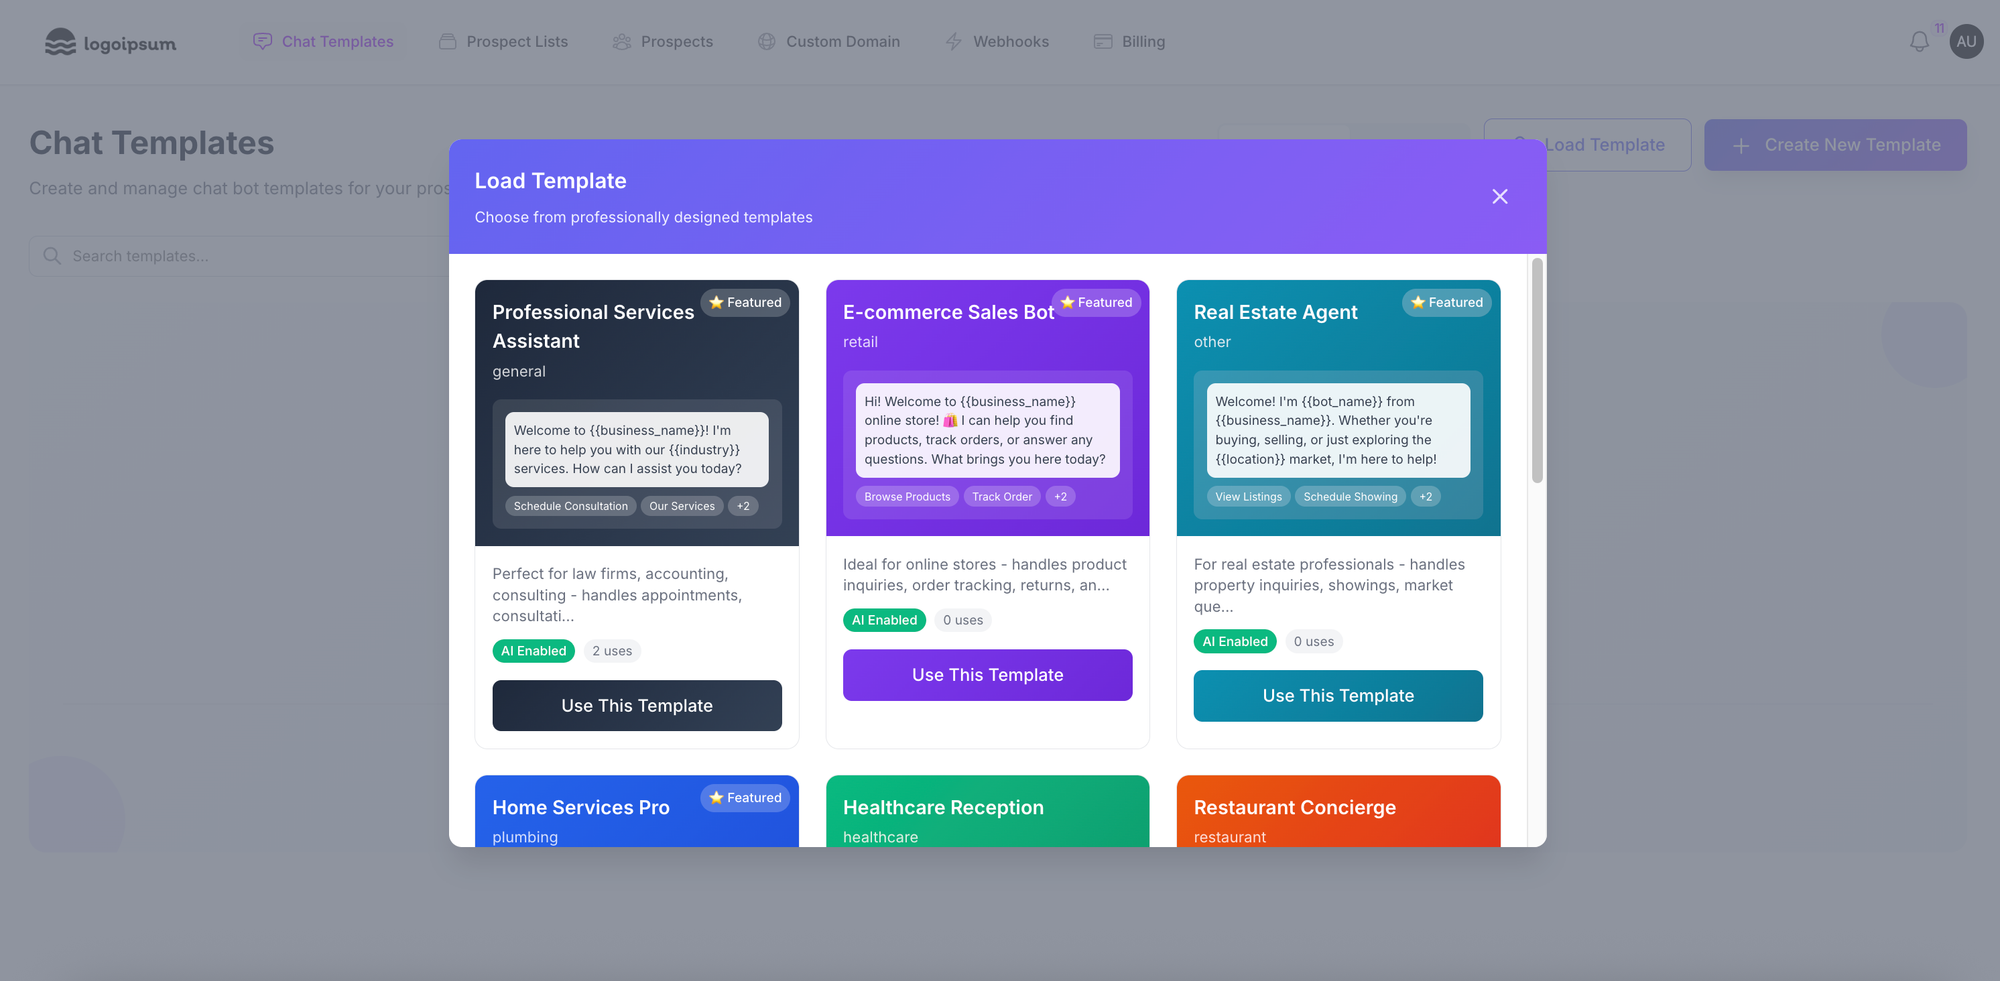This screenshot has width=2000, height=981.
Task: Click Featured star badge on E-commerce Sales Bot
Action: [x=1096, y=303]
